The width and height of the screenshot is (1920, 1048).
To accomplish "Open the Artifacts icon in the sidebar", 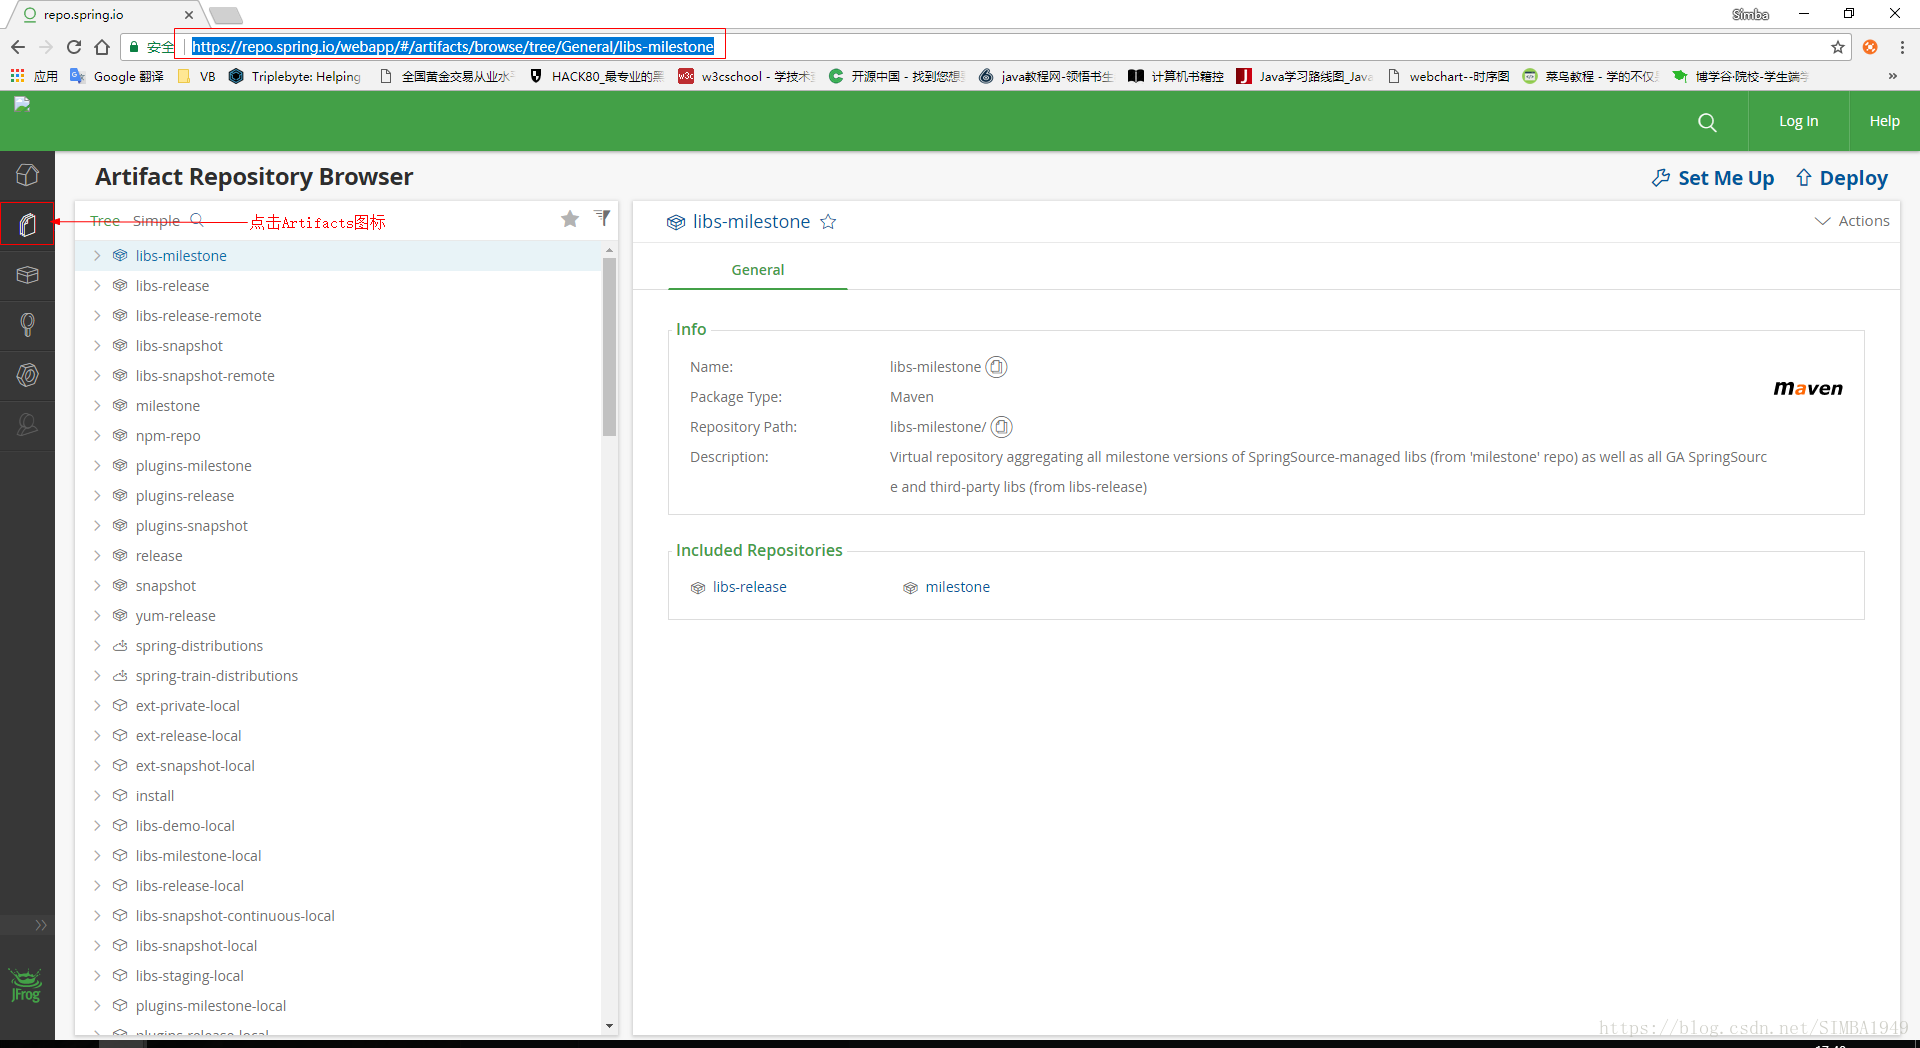I will point(27,225).
